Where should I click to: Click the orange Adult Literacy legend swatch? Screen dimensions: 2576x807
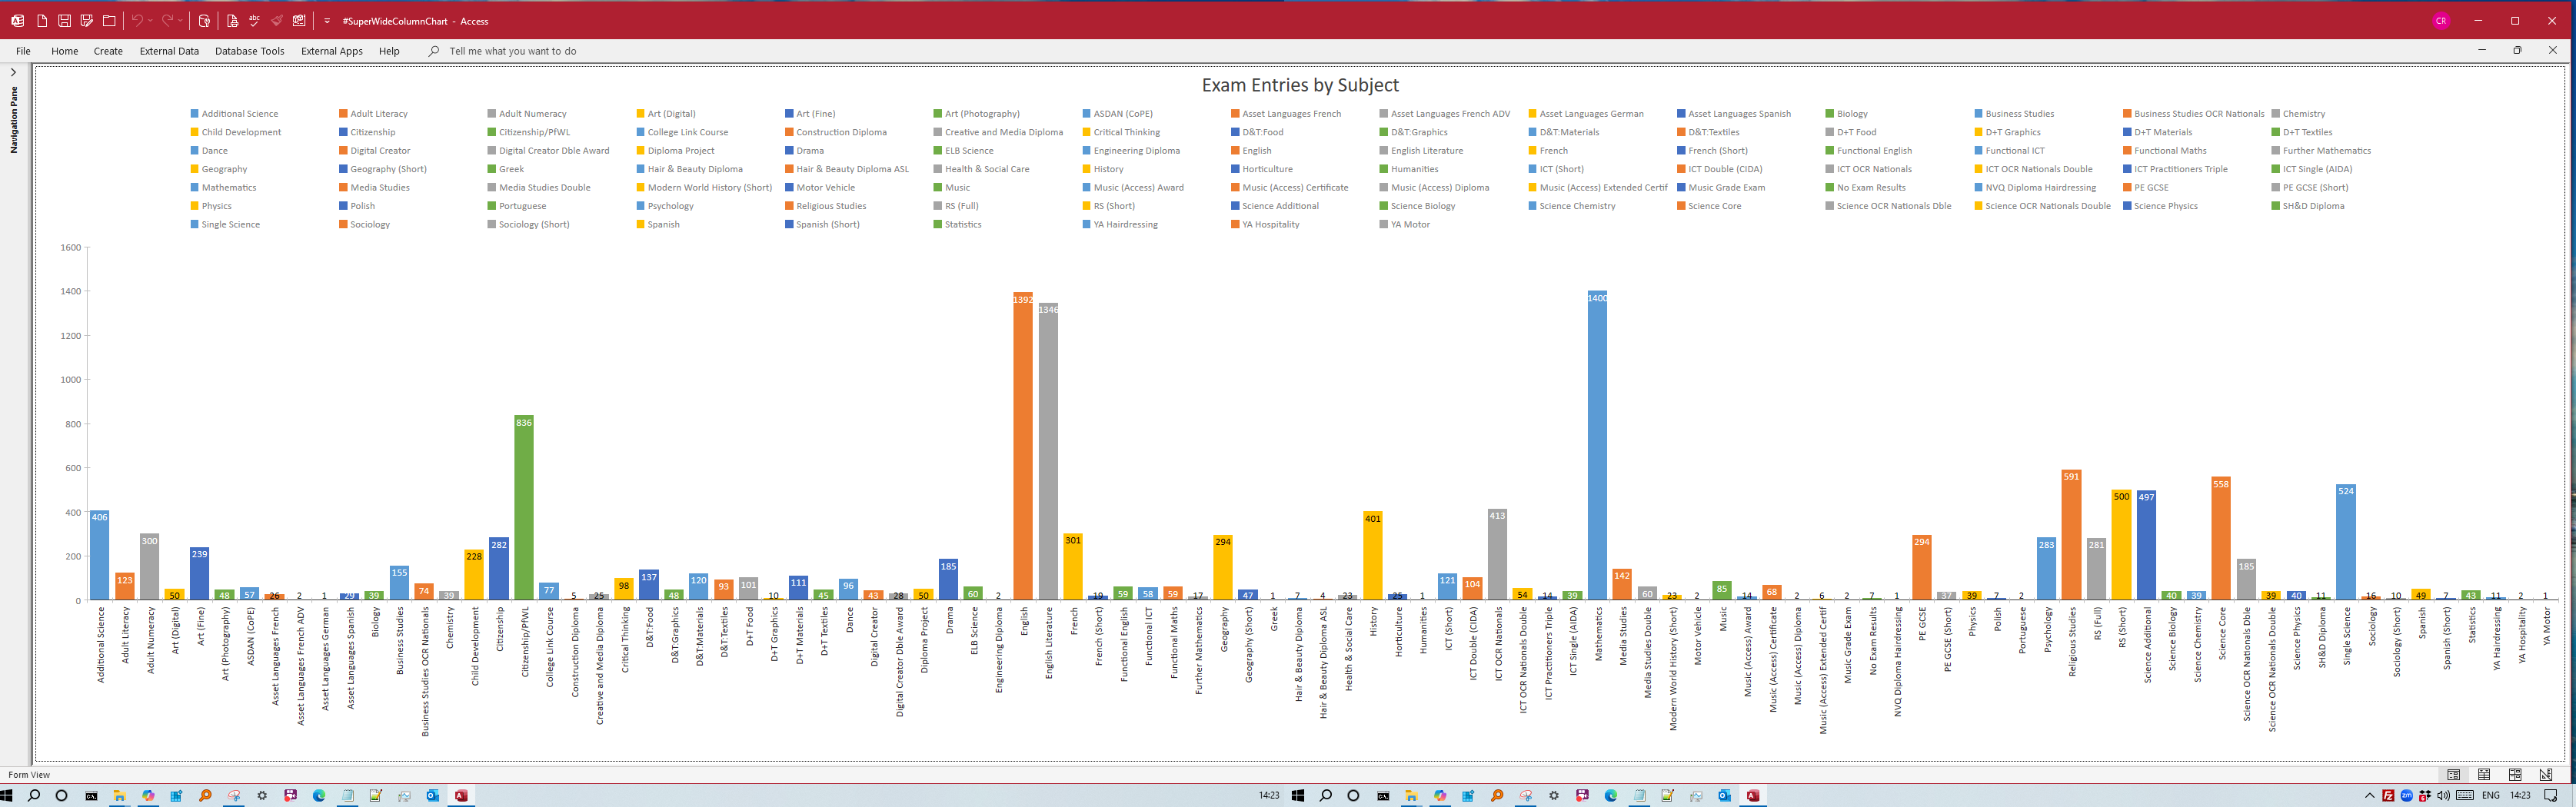point(343,114)
